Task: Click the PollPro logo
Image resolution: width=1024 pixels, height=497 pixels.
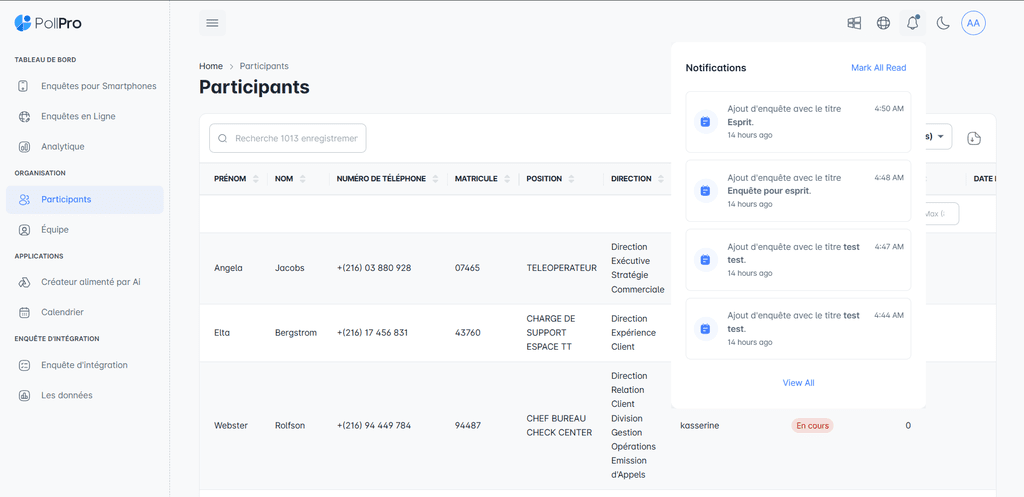Action: click(48, 22)
